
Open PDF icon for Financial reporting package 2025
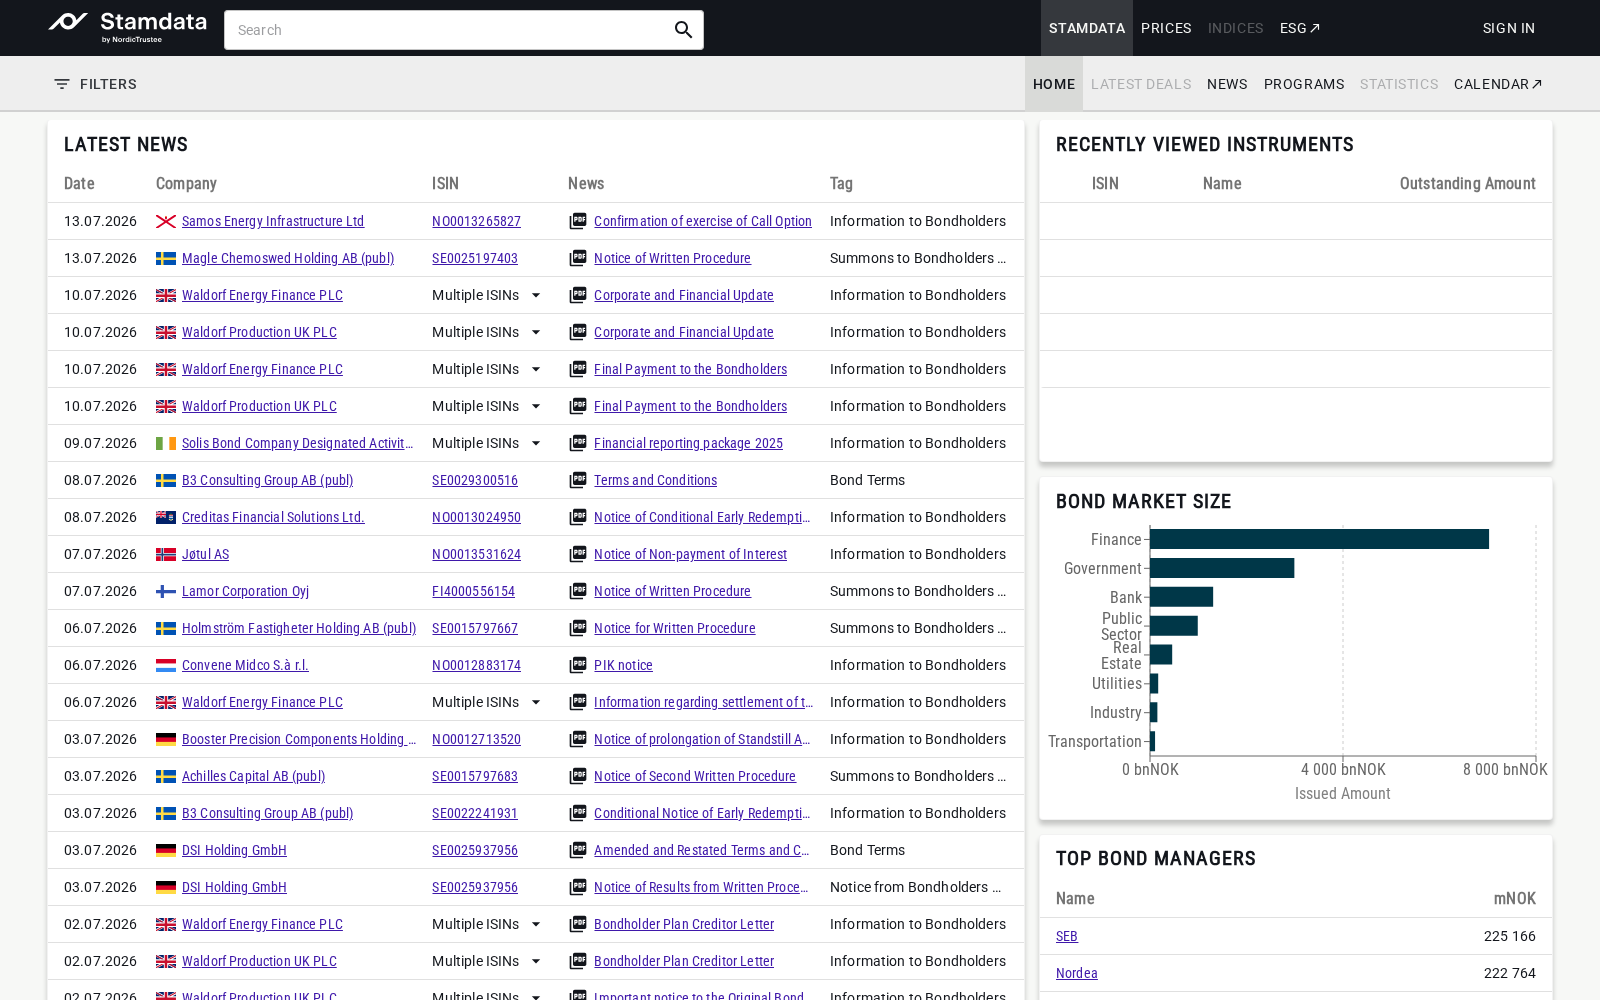coord(578,443)
